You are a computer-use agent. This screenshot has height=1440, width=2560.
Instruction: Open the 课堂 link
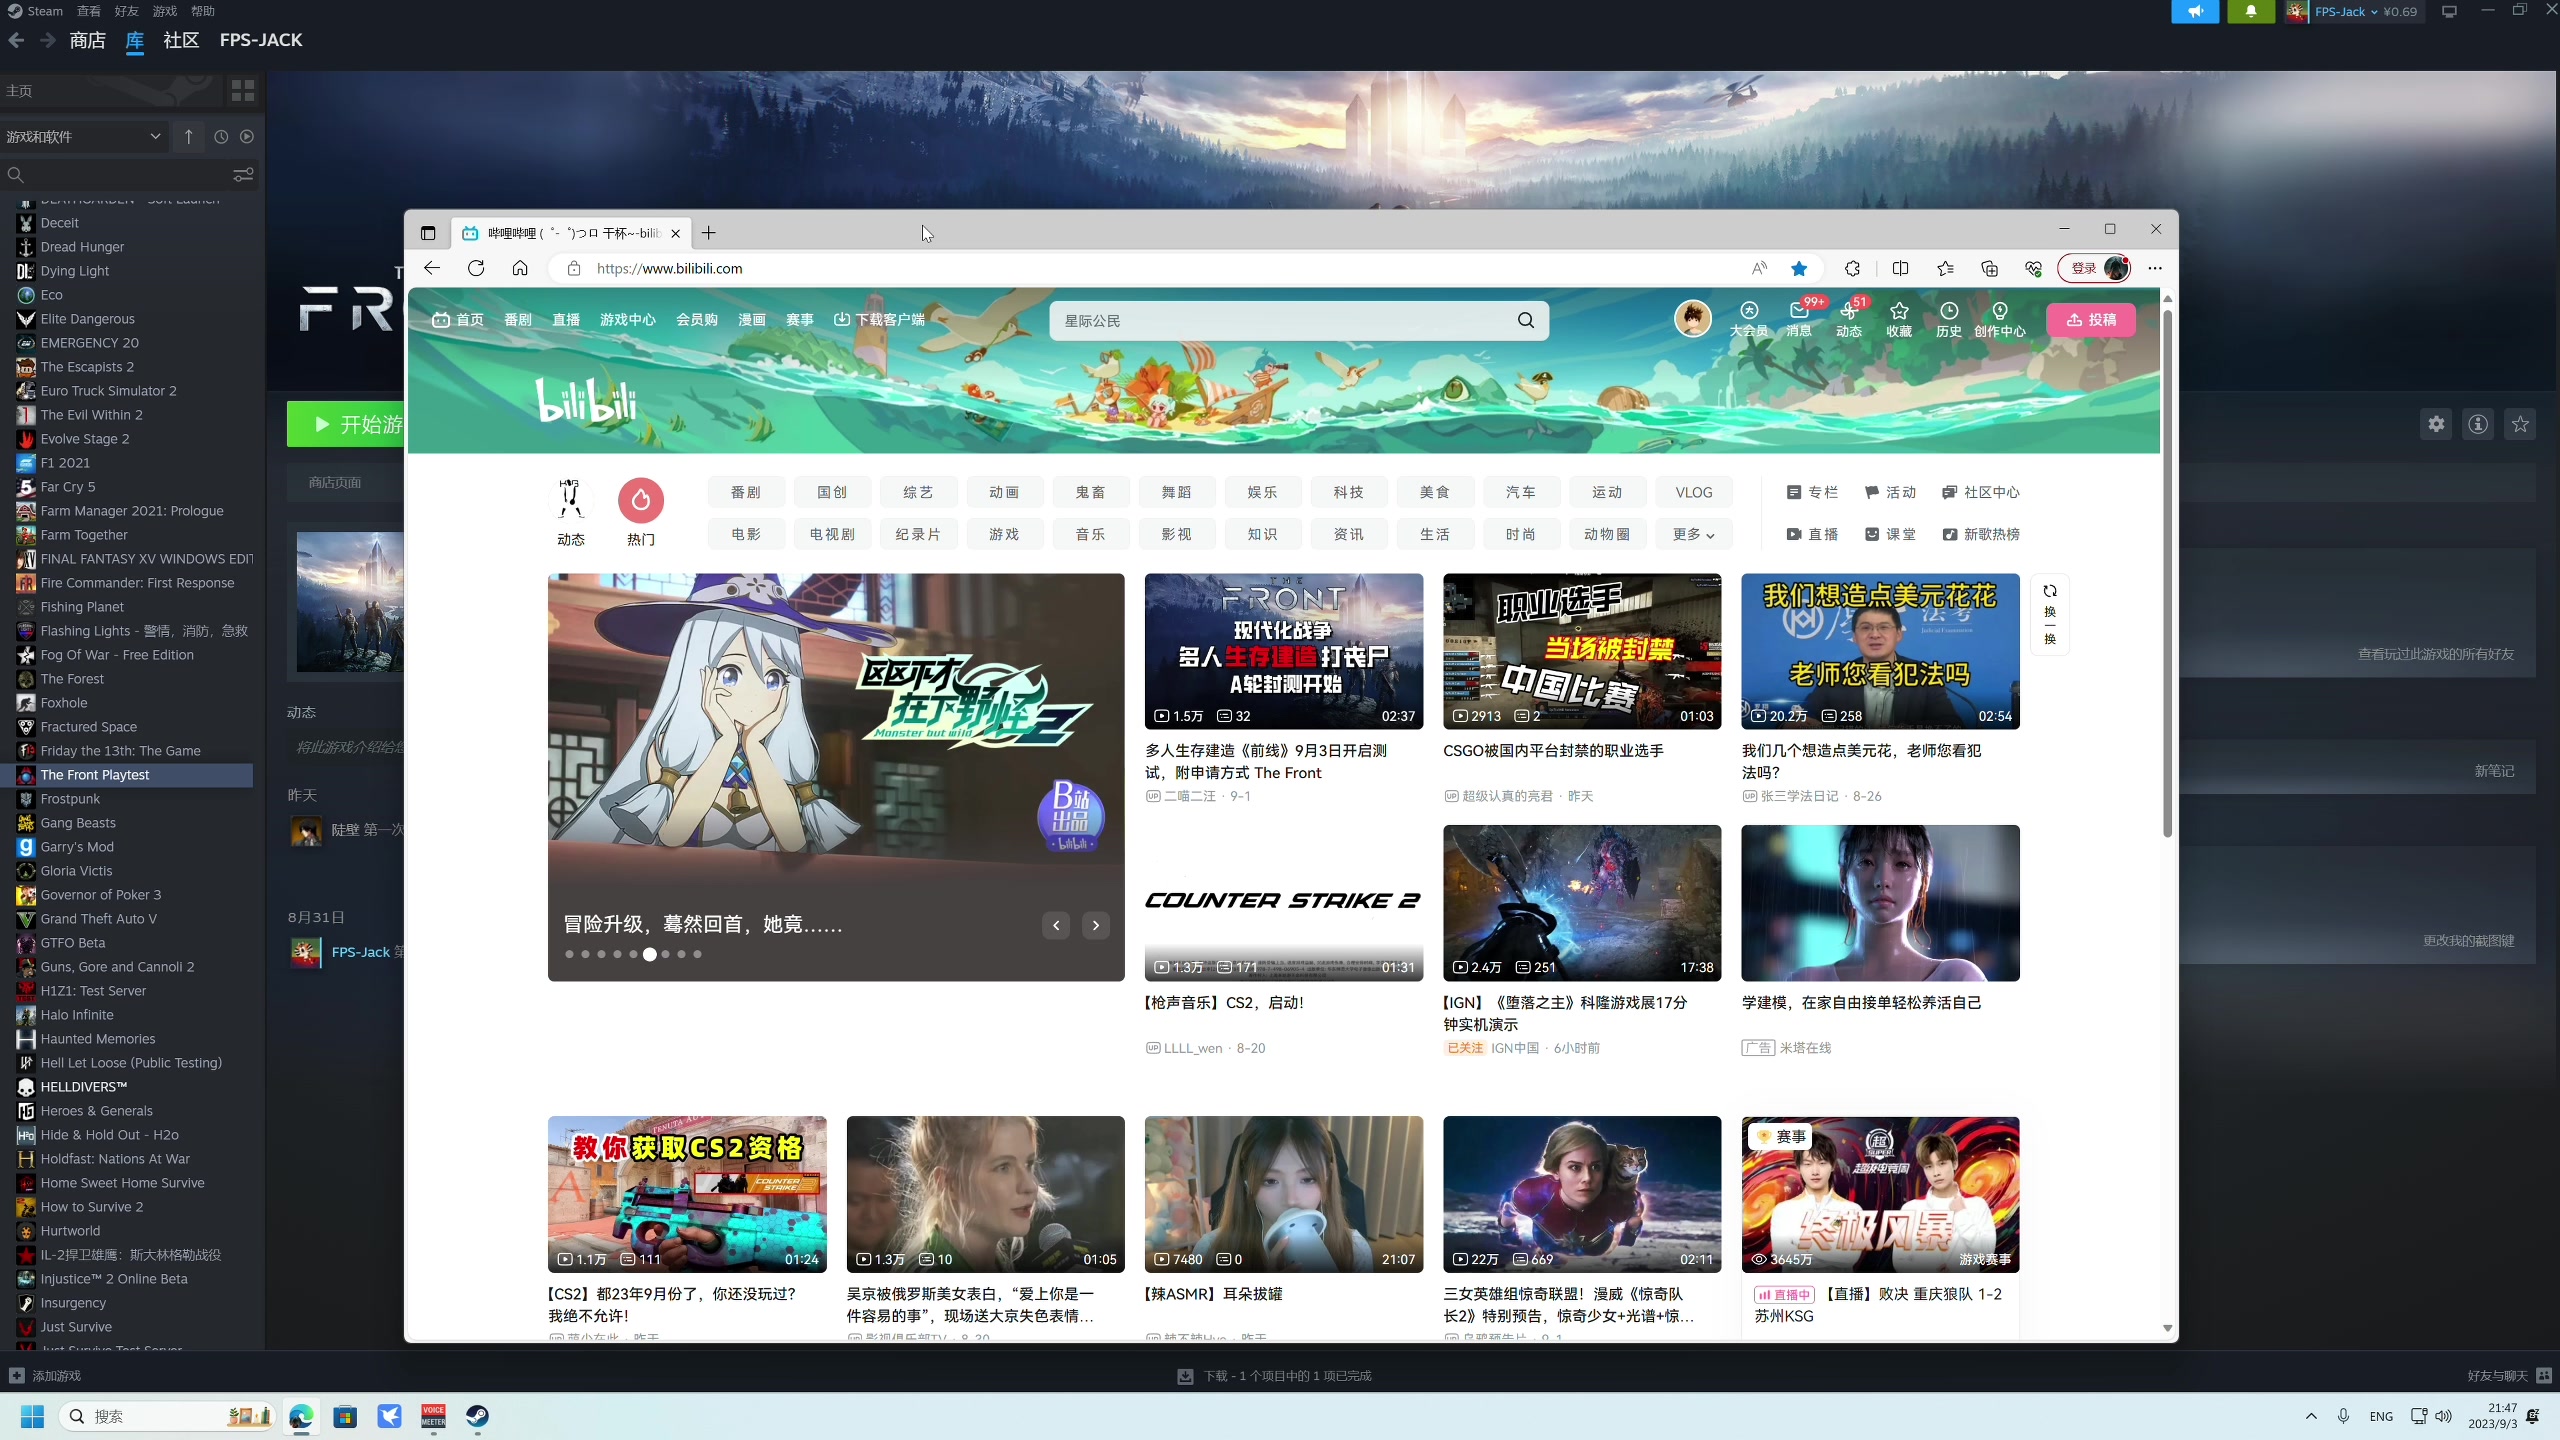1891,534
